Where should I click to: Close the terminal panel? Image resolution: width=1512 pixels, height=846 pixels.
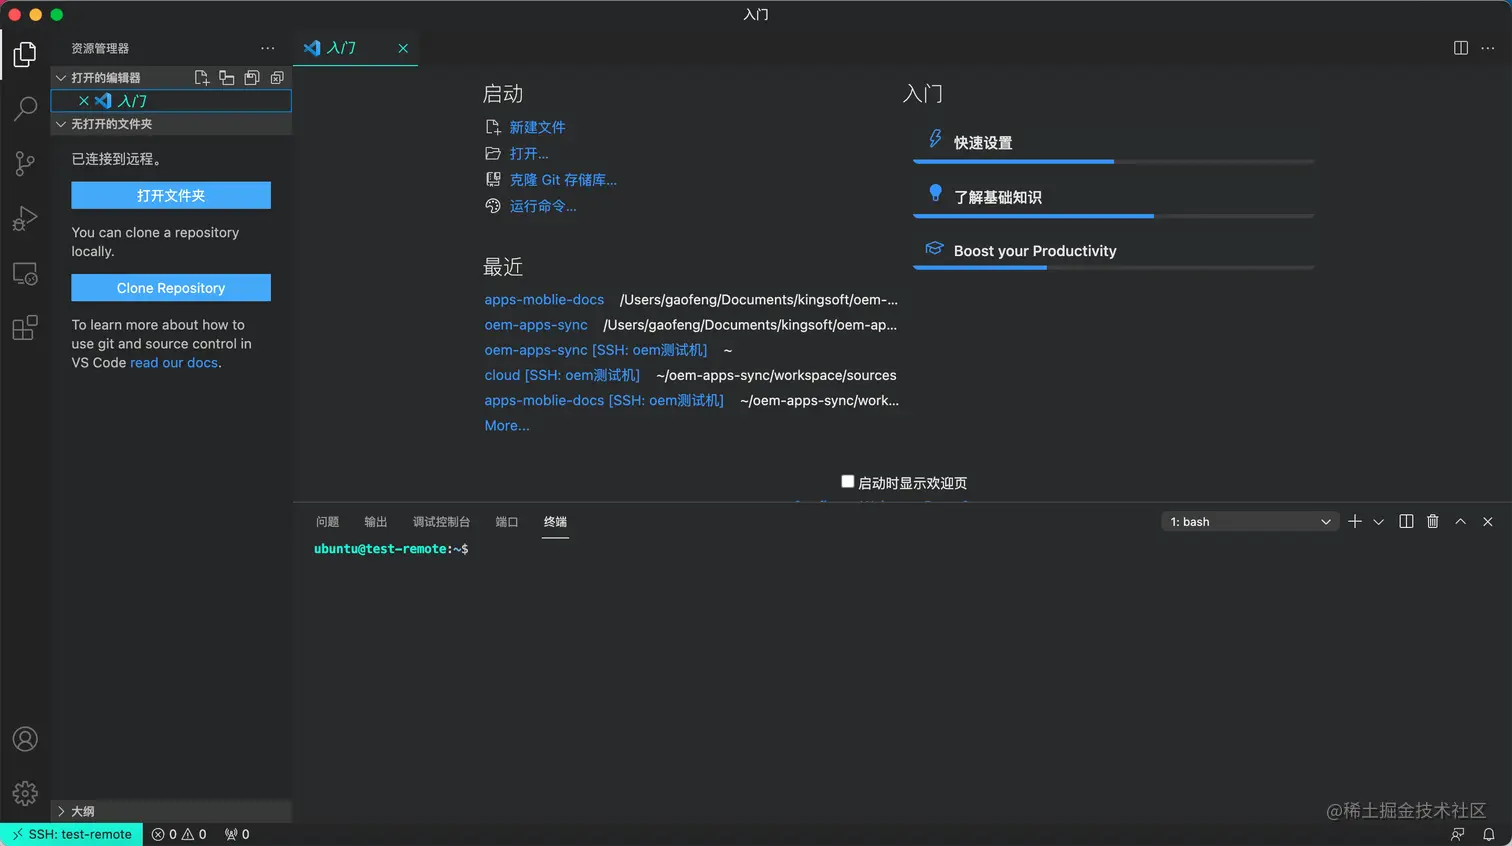[x=1488, y=522]
